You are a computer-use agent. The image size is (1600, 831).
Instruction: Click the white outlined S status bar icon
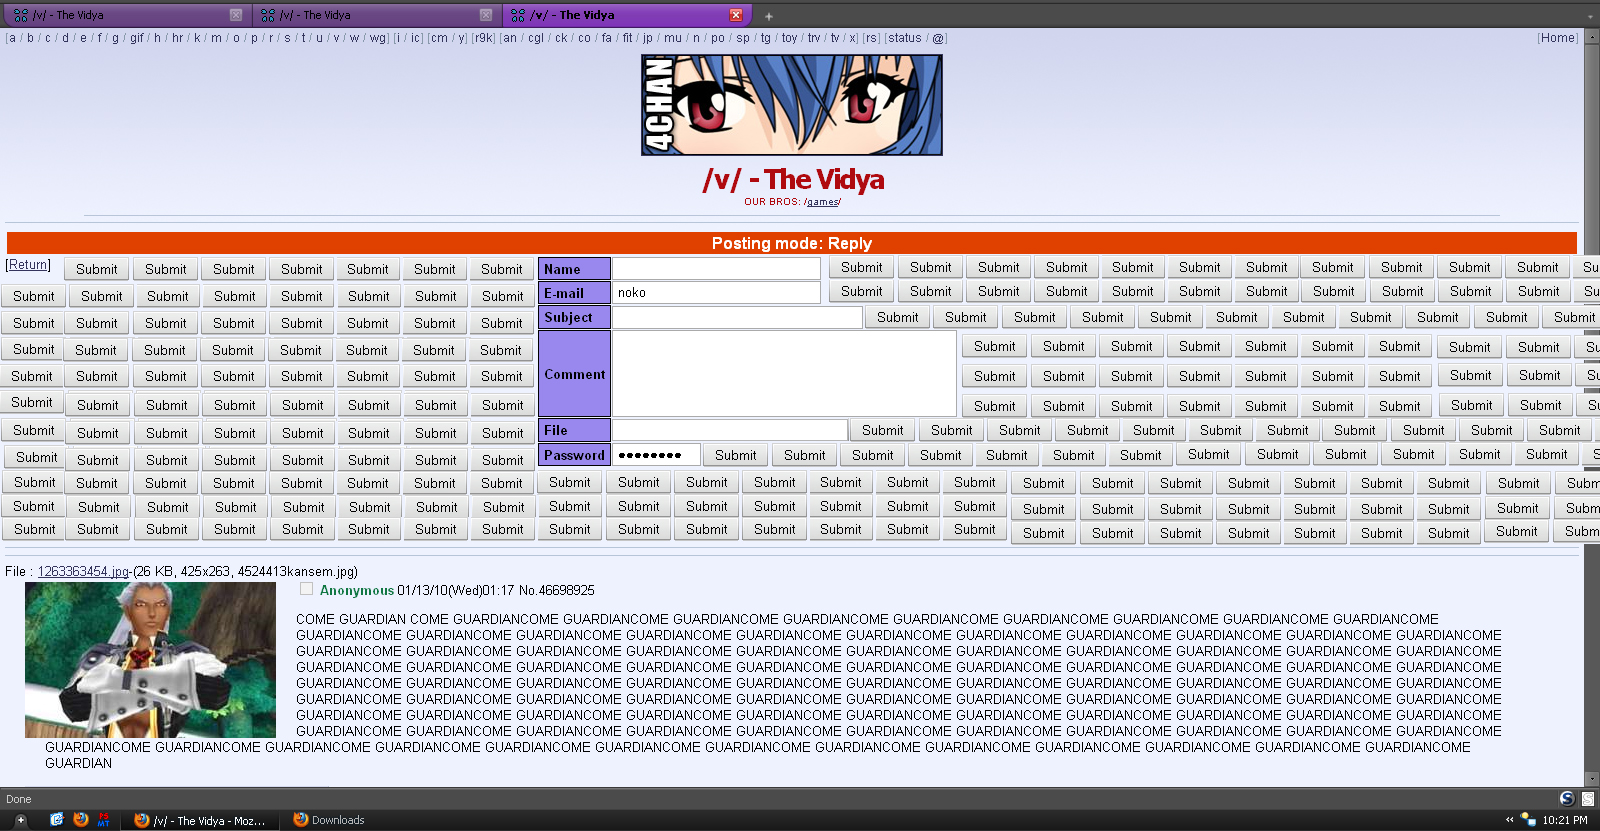pos(1587,798)
